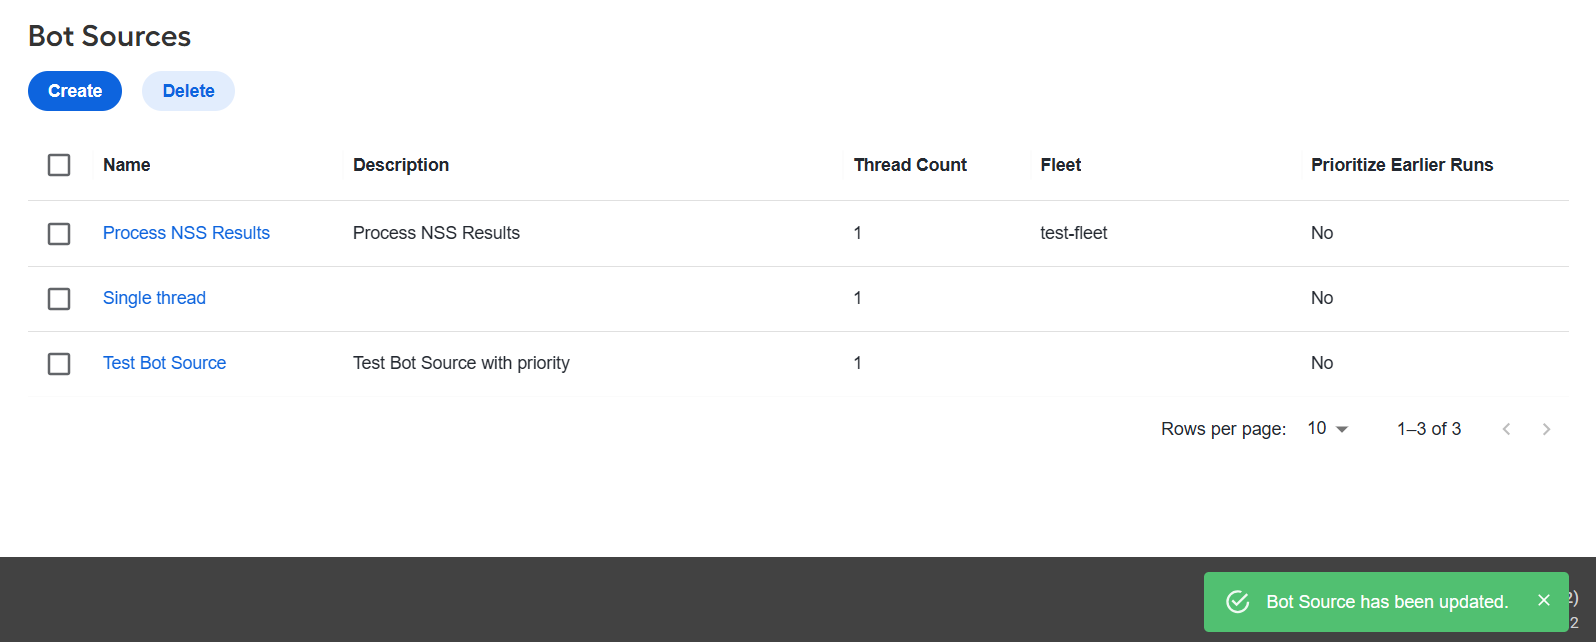The height and width of the screenshot is (642, 1596).
Task: Click the Delete button
Action: [188, 91]
